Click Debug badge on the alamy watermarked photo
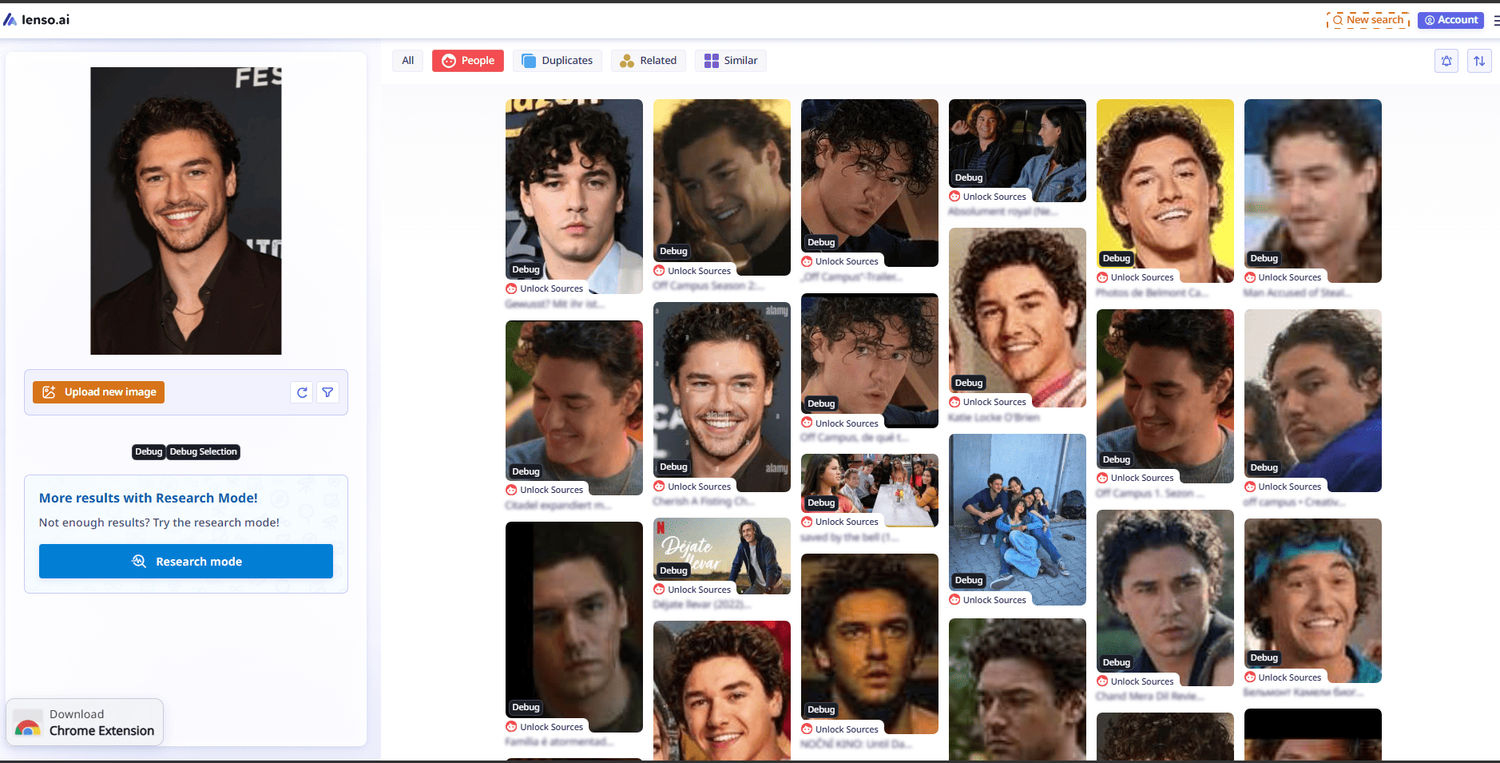This screenshot has width=1500, height=763. tap(673, 467)
